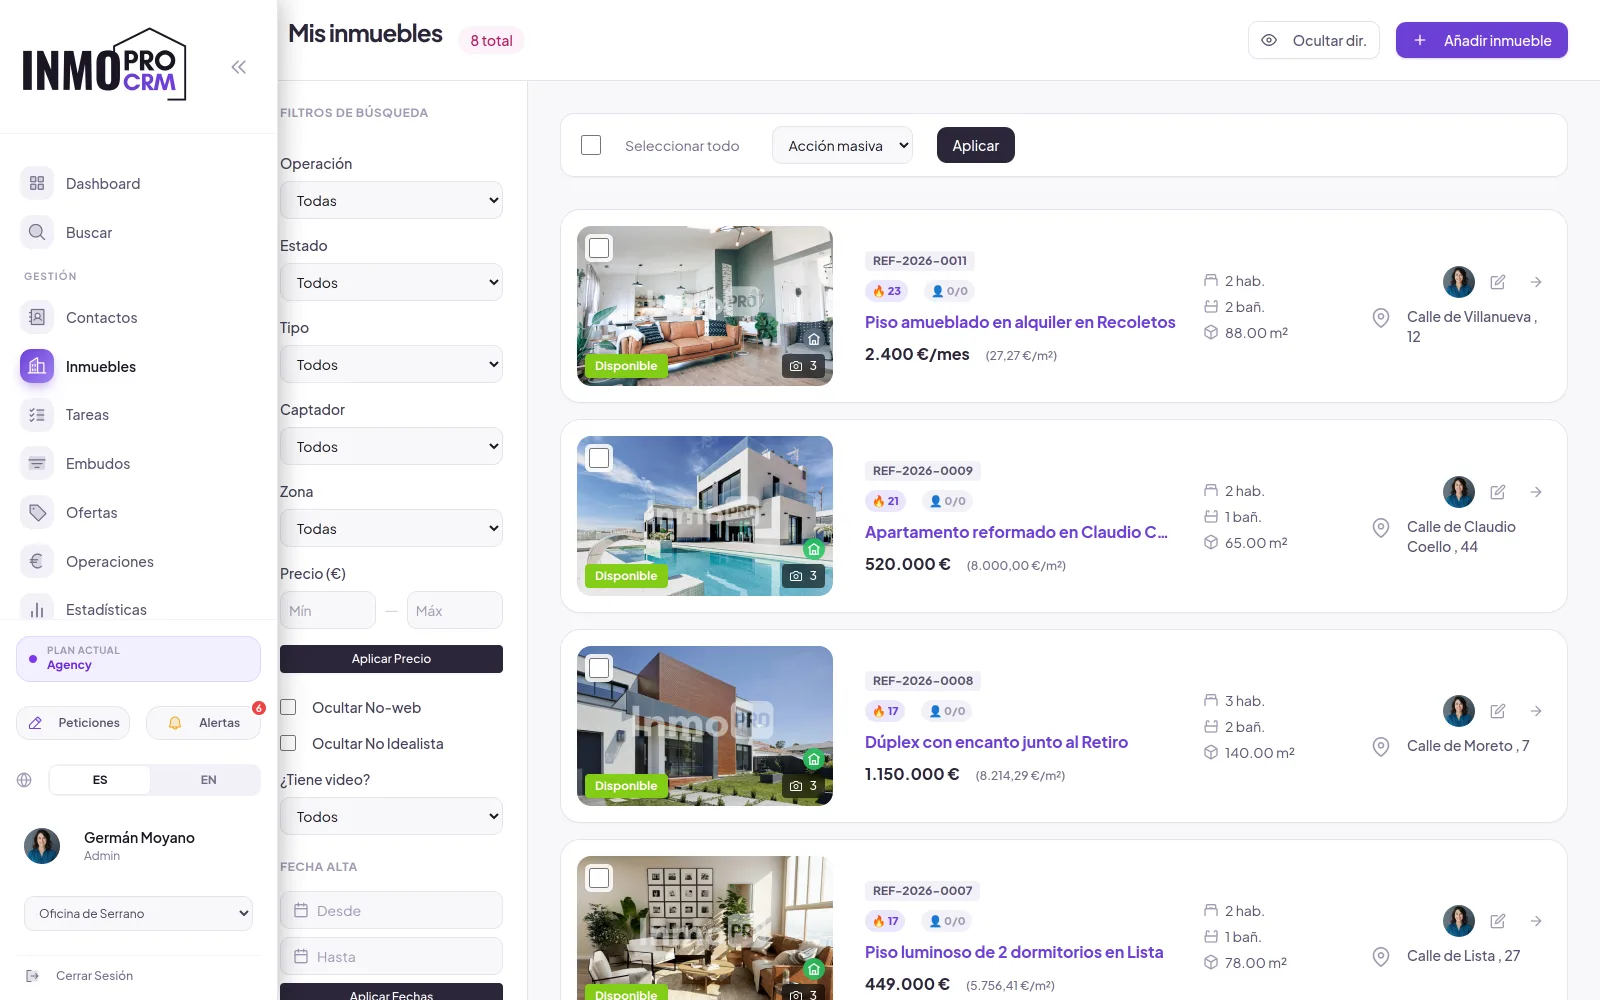Toggle Ocultar dir. address visibility
1600x1000 pixels.
[x=1313, y=40]
